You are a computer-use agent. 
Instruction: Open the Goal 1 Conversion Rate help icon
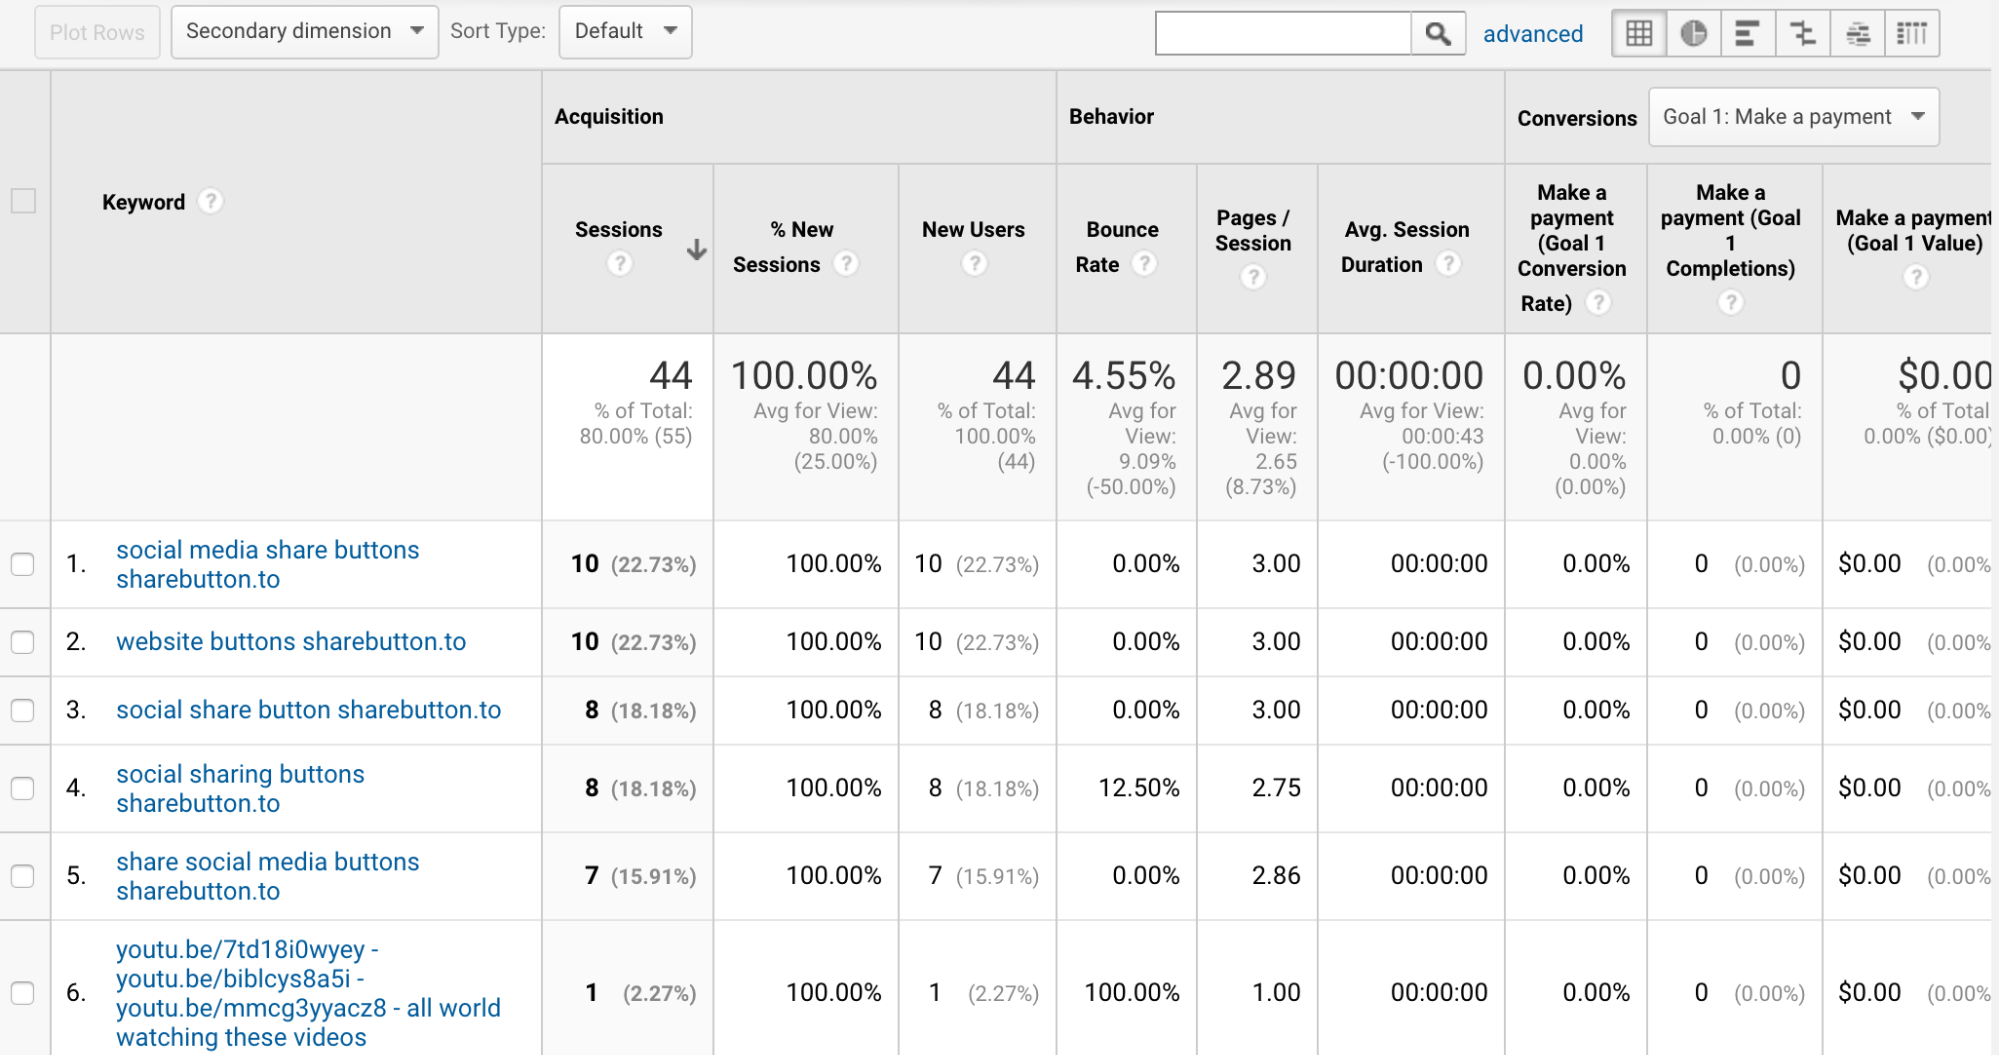tap(1599, 302)
